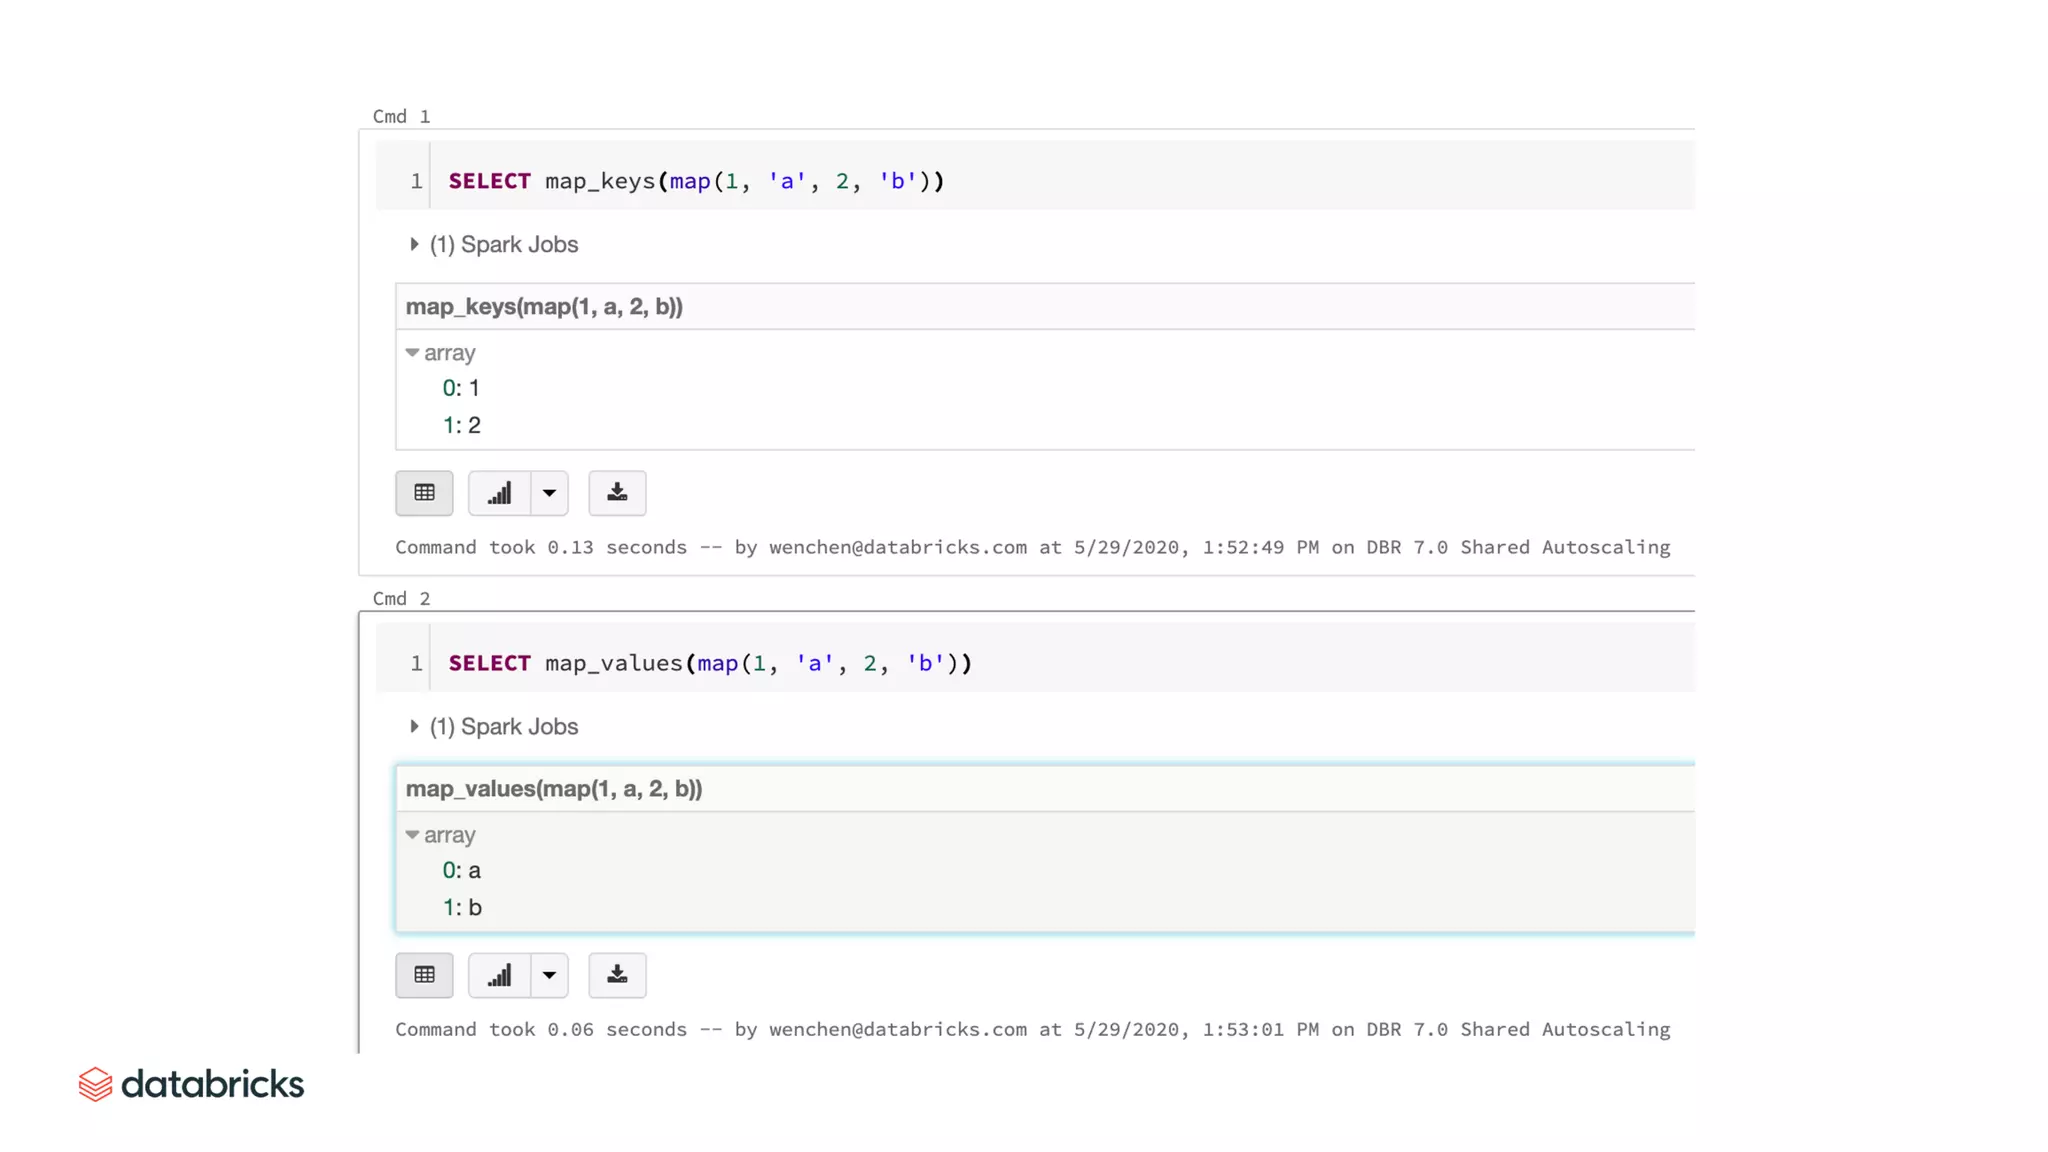Image resolution: width=2048 pixels, height=1152 pixels.
Task: Open chart type dropdown in Cmd 1
Action: tap(549, 493)
